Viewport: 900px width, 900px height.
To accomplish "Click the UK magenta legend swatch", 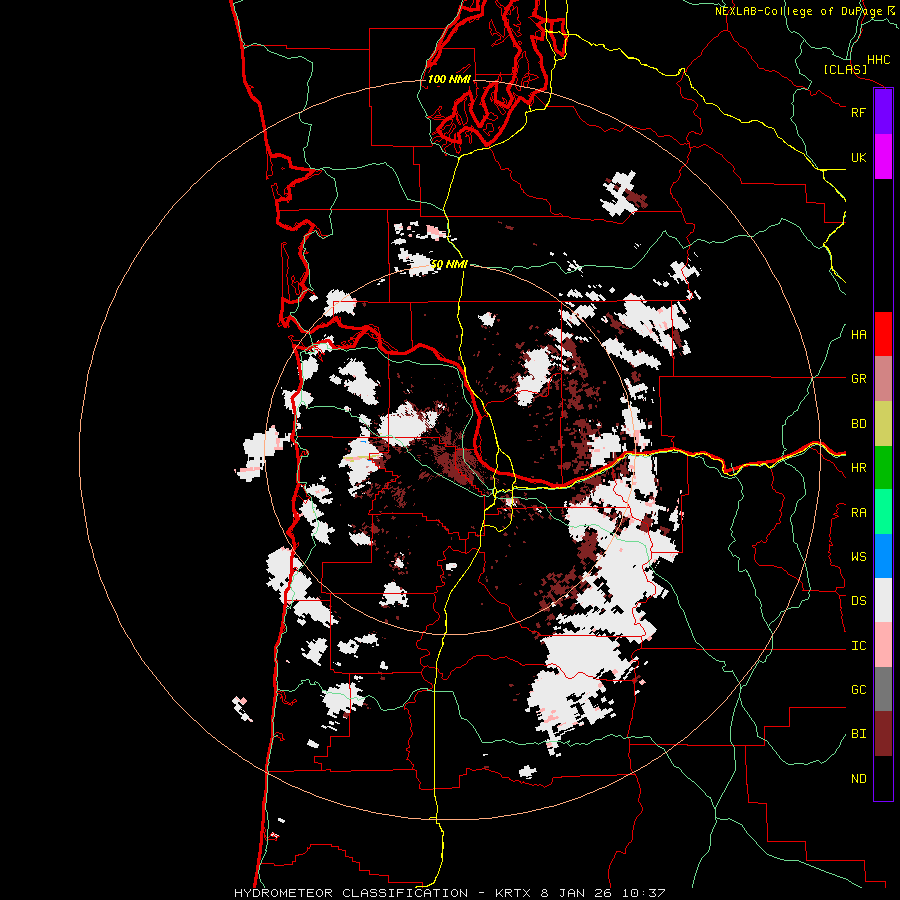I will [x=883, y=157].
